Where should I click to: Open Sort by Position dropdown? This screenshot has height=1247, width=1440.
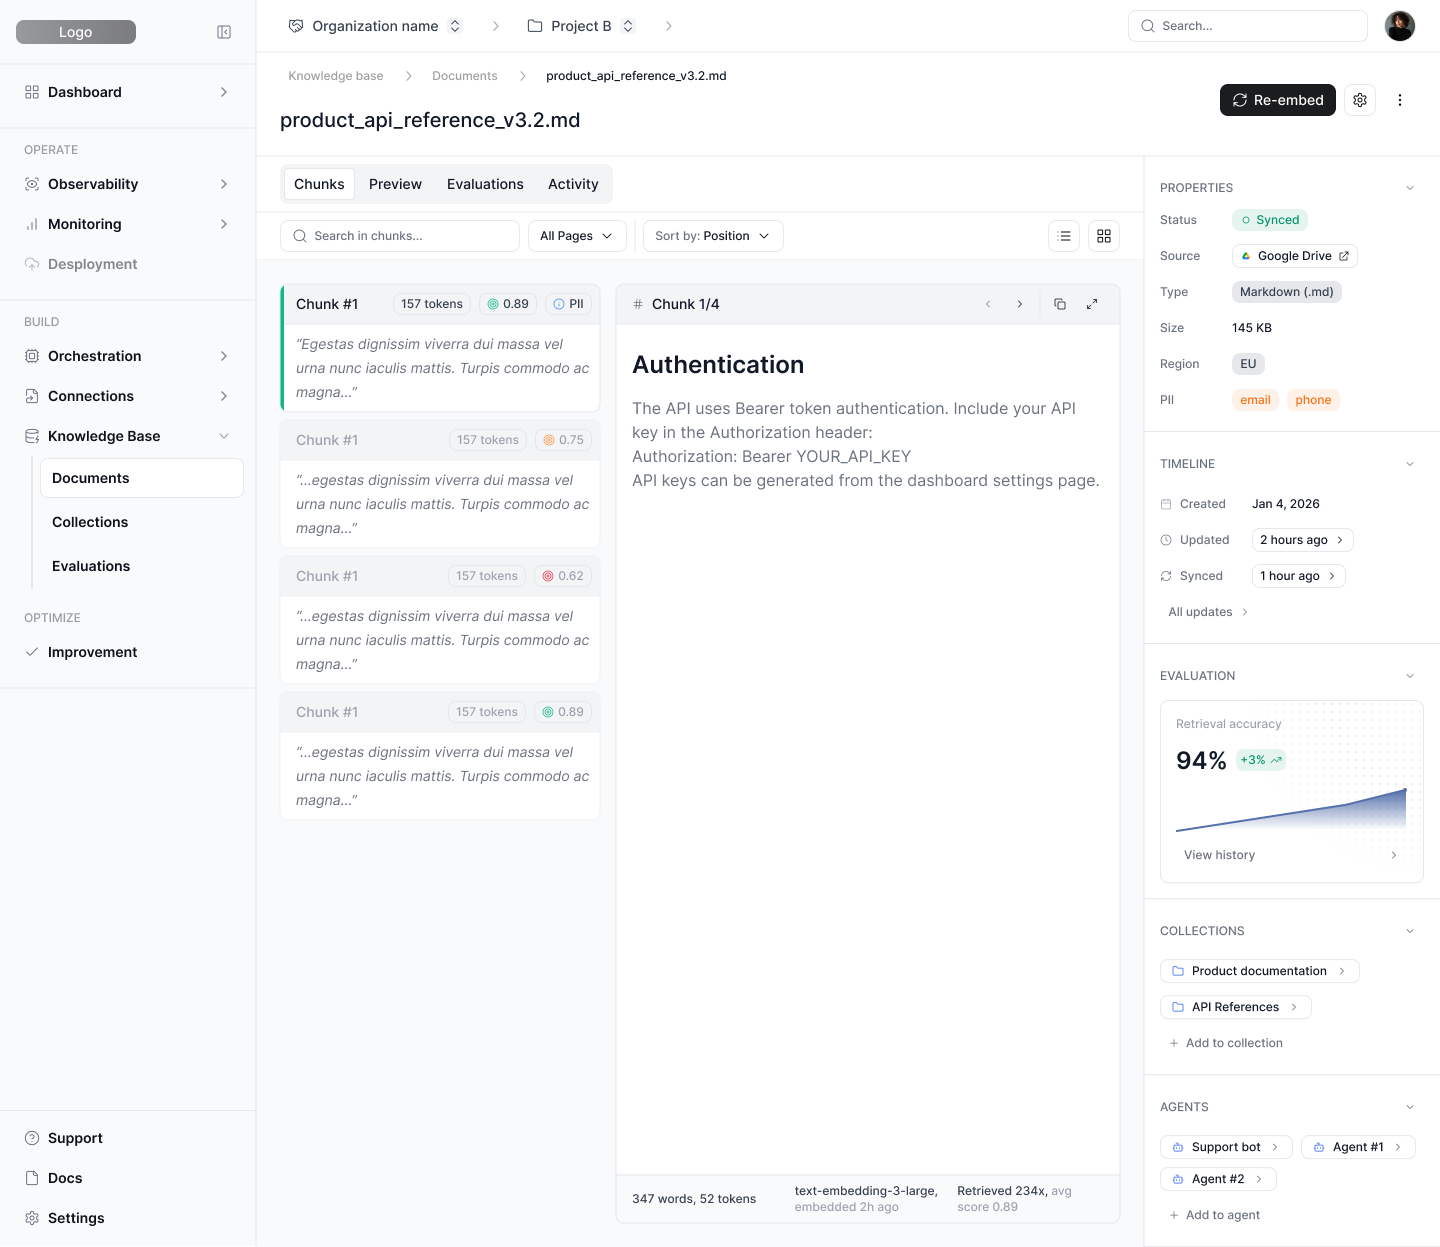713,236
